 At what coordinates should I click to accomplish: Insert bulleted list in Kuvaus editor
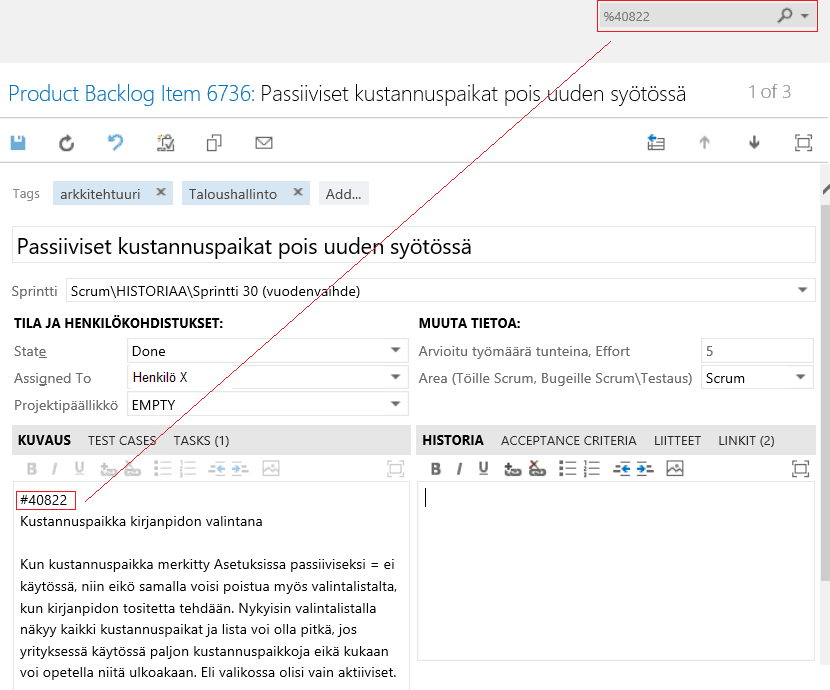click(x=163, y=469)
